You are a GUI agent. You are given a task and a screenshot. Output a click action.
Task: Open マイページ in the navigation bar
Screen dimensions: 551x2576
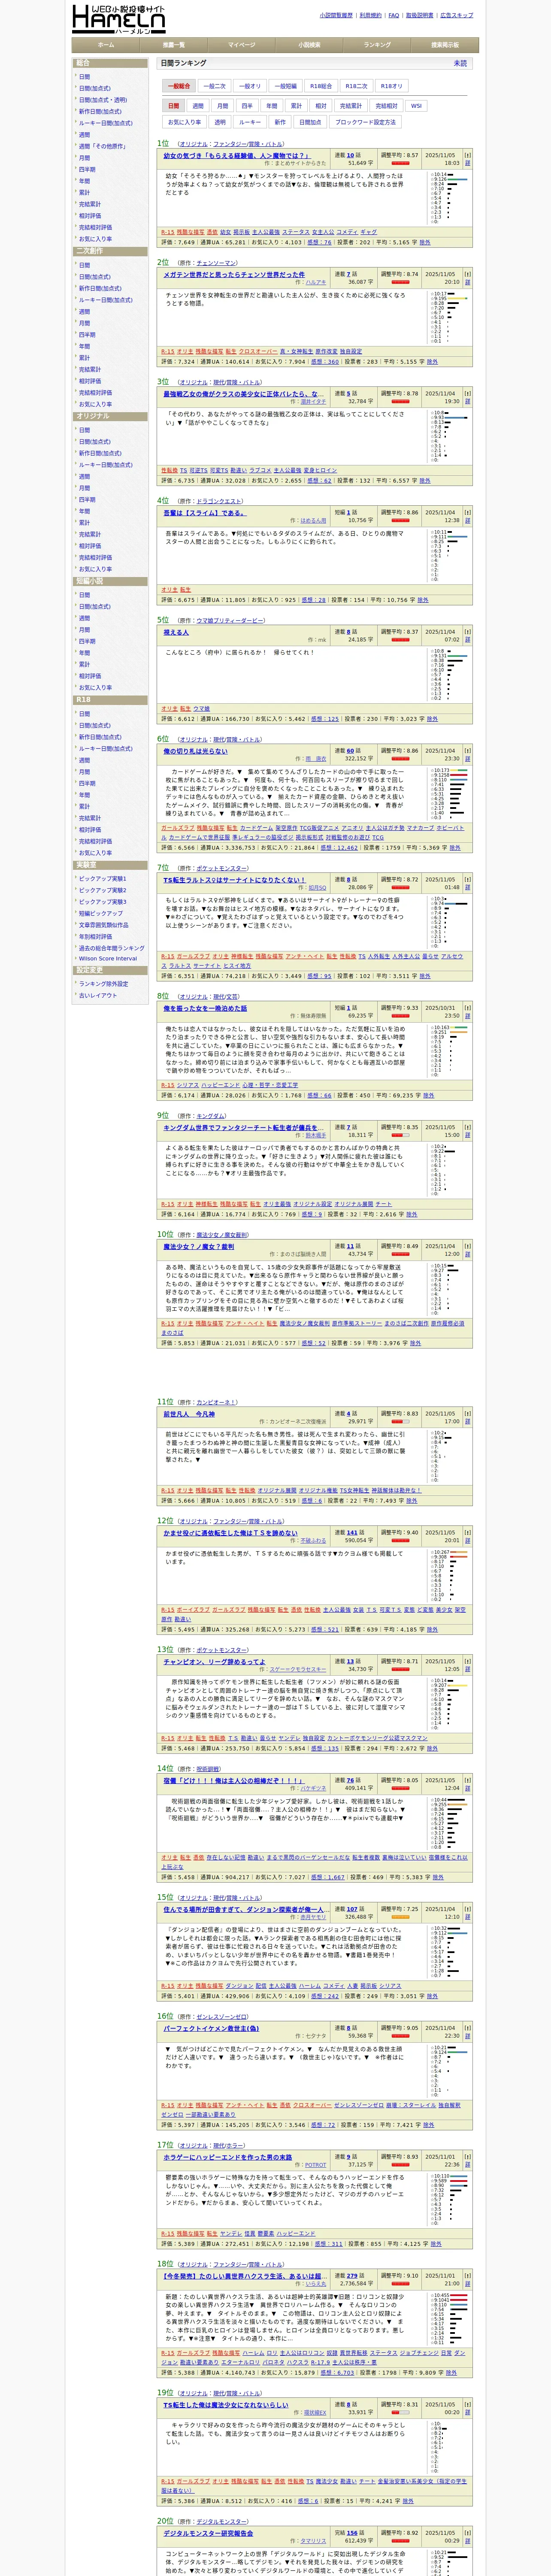point(241,45)
